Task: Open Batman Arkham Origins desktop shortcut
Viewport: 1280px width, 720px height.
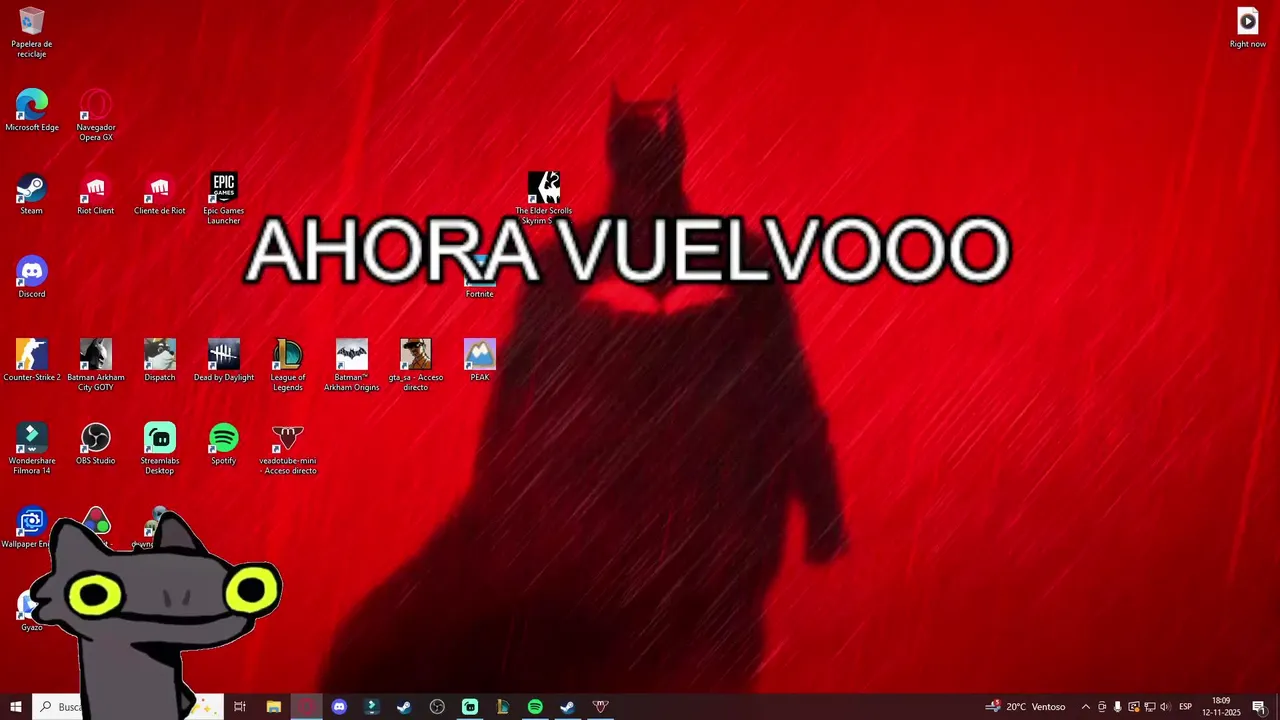Action: point(352,365)
